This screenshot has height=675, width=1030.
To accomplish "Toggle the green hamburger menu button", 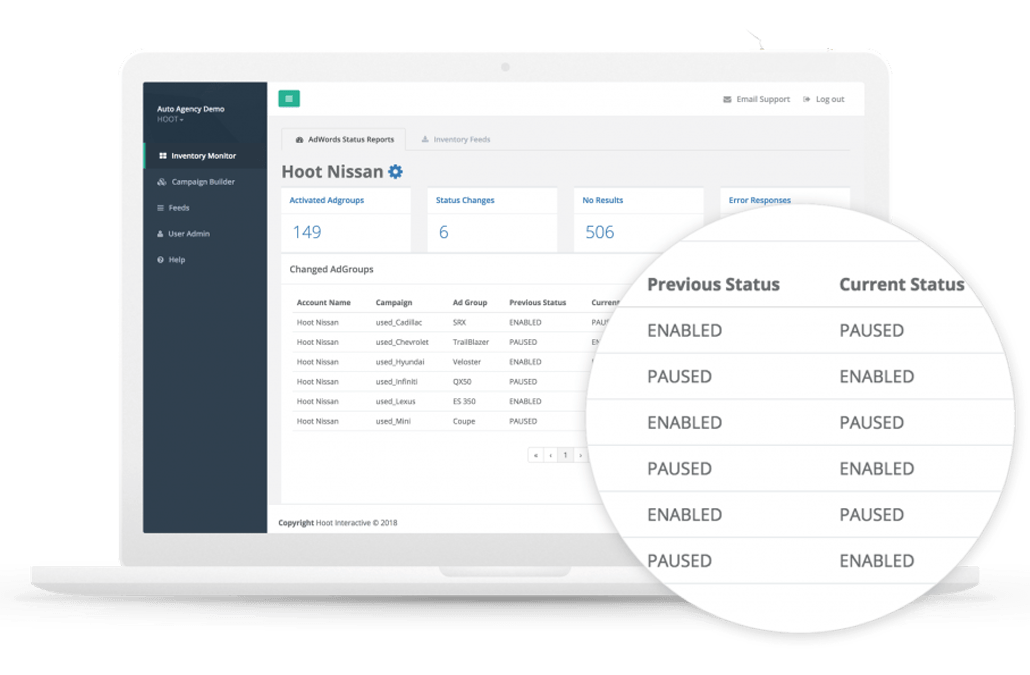I will (289, 98).
